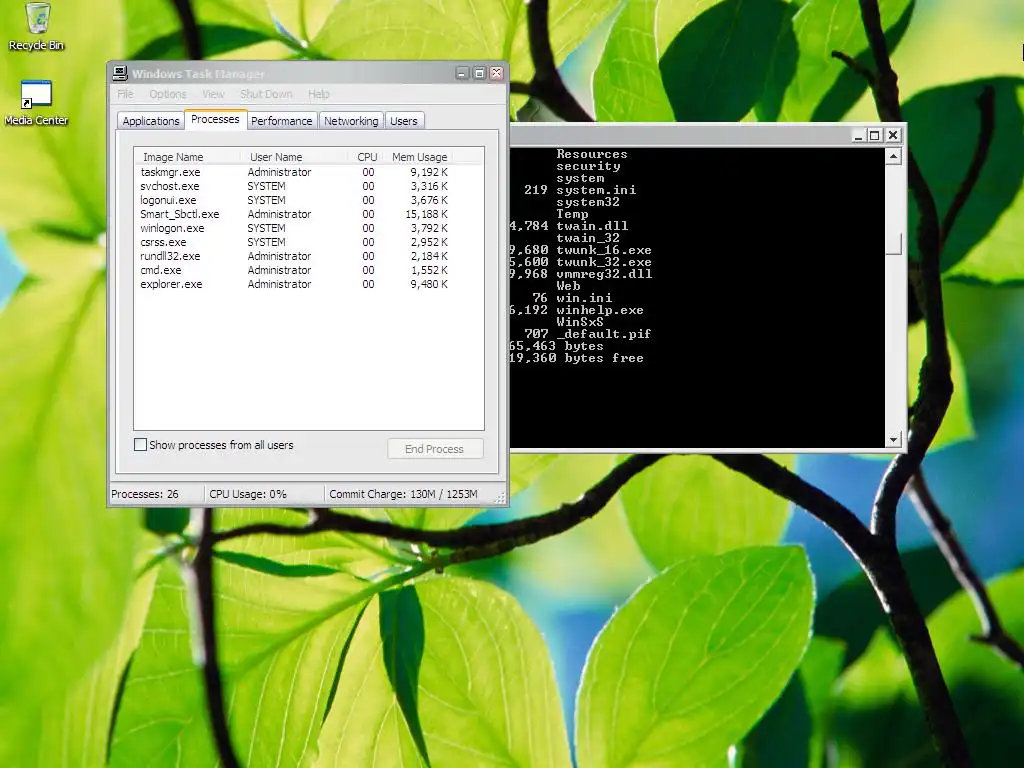Select the Smart_Sbctl.exe process row
Image resolution: width=1024 pixels, height=768 pixels.
(294, 214)
